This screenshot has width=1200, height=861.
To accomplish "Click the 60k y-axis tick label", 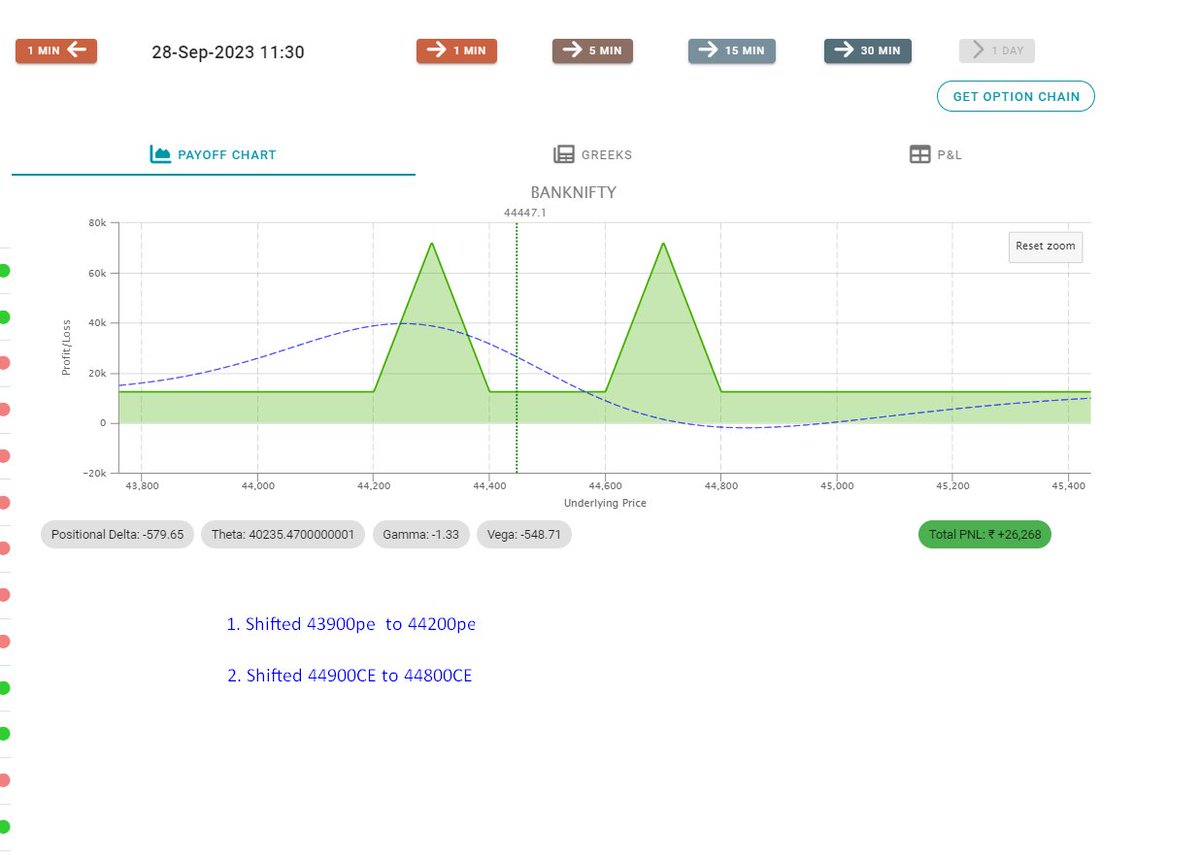I will pos(97,273).
